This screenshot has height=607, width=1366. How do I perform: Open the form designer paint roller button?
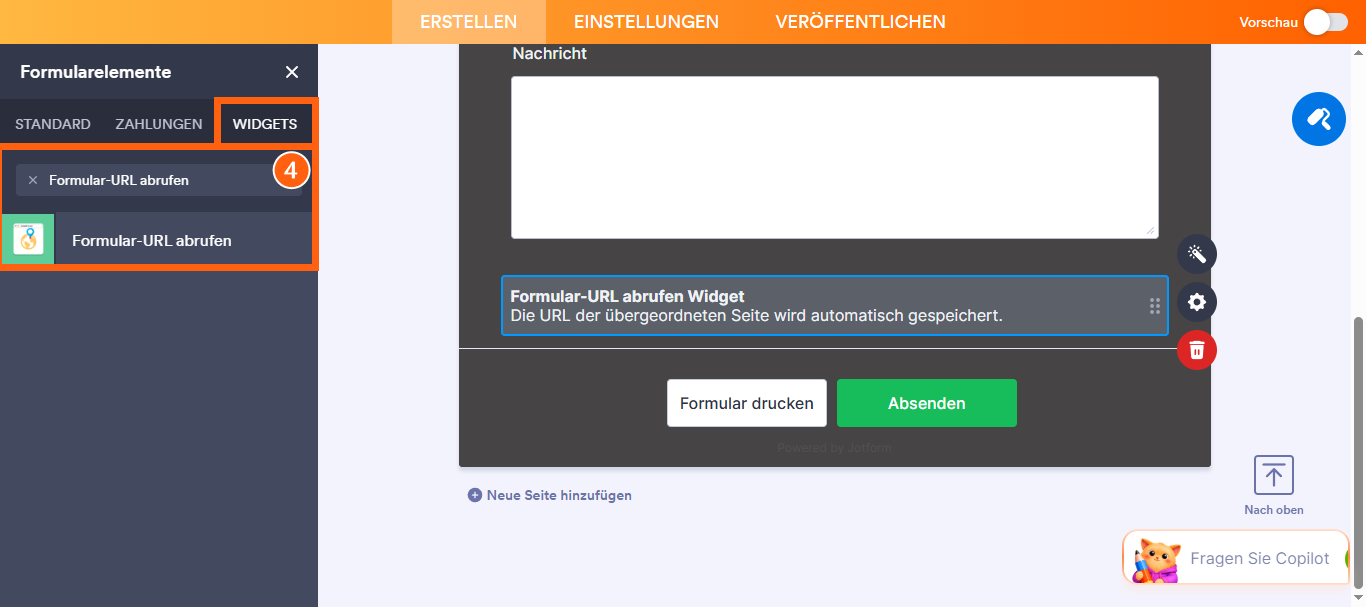click(x=1319, y=119)
